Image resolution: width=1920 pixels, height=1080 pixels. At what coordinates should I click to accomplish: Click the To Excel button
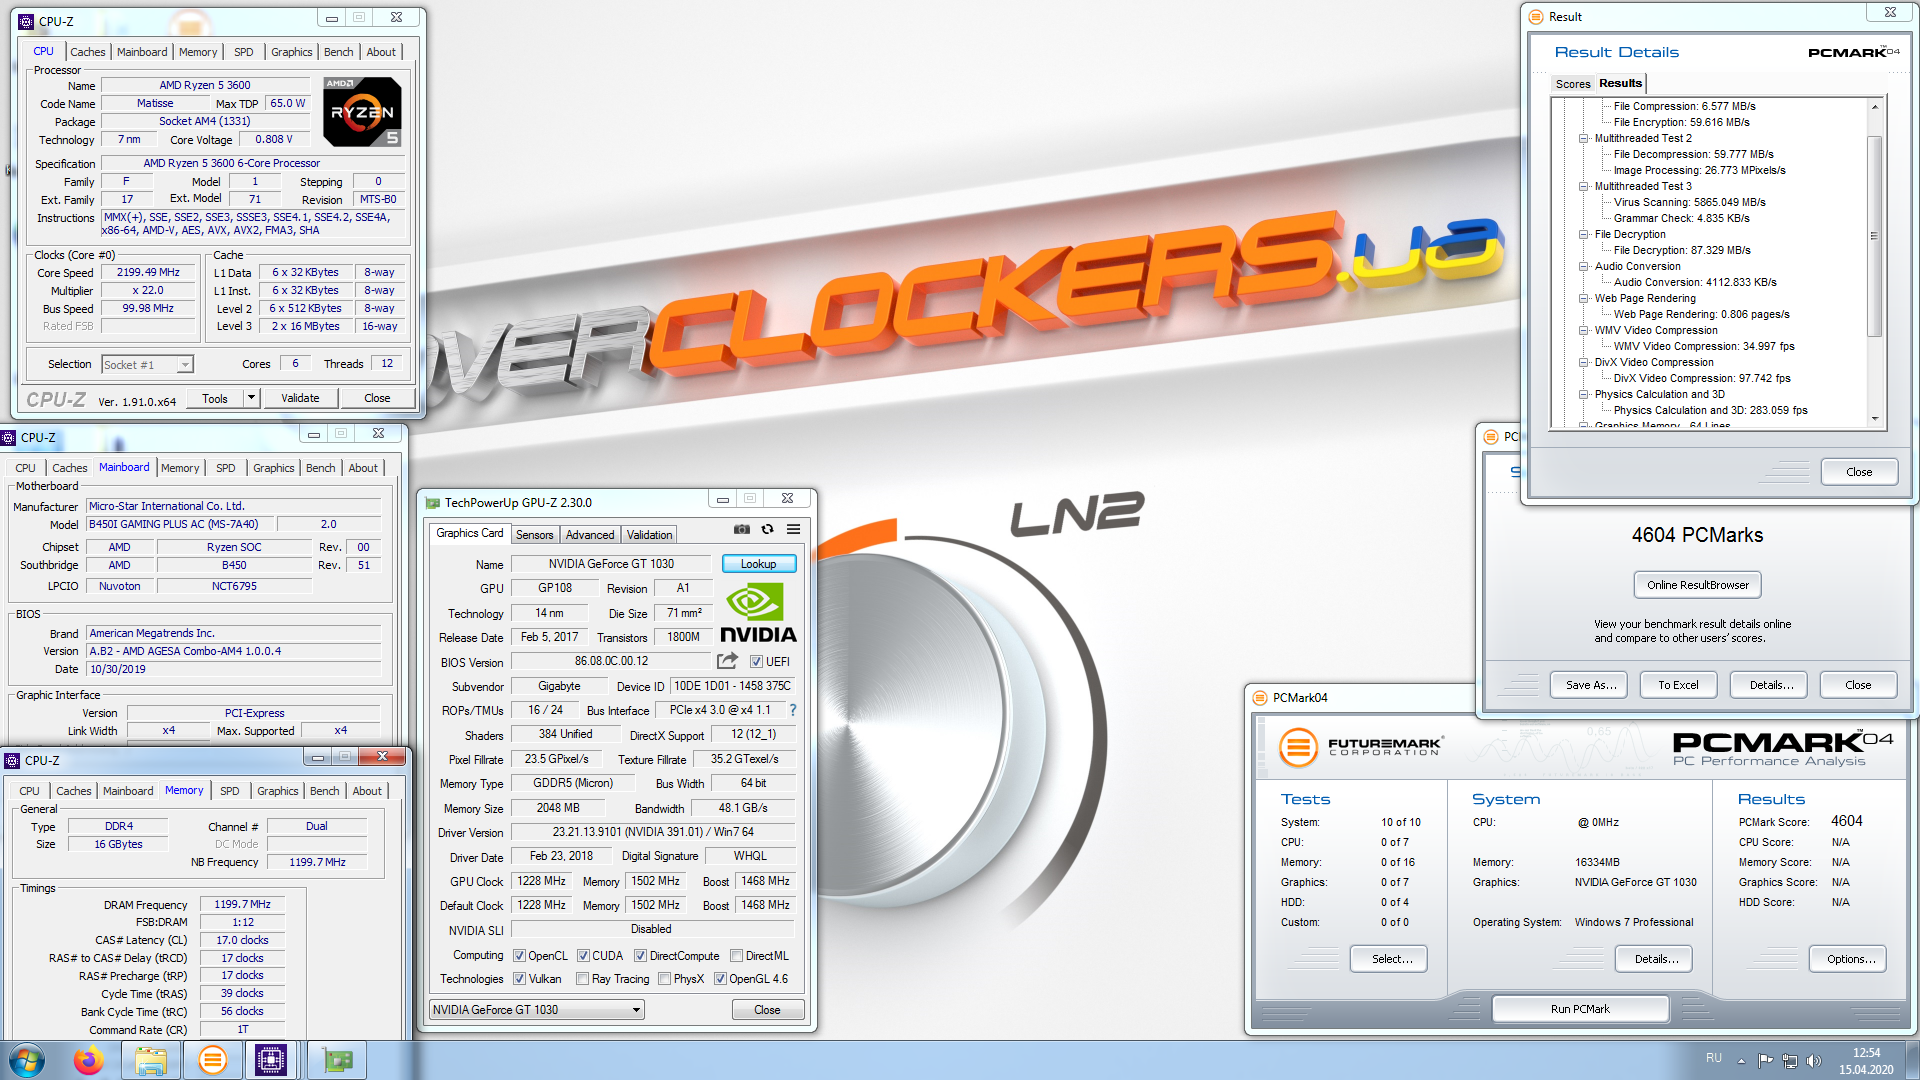point(1678,685)
